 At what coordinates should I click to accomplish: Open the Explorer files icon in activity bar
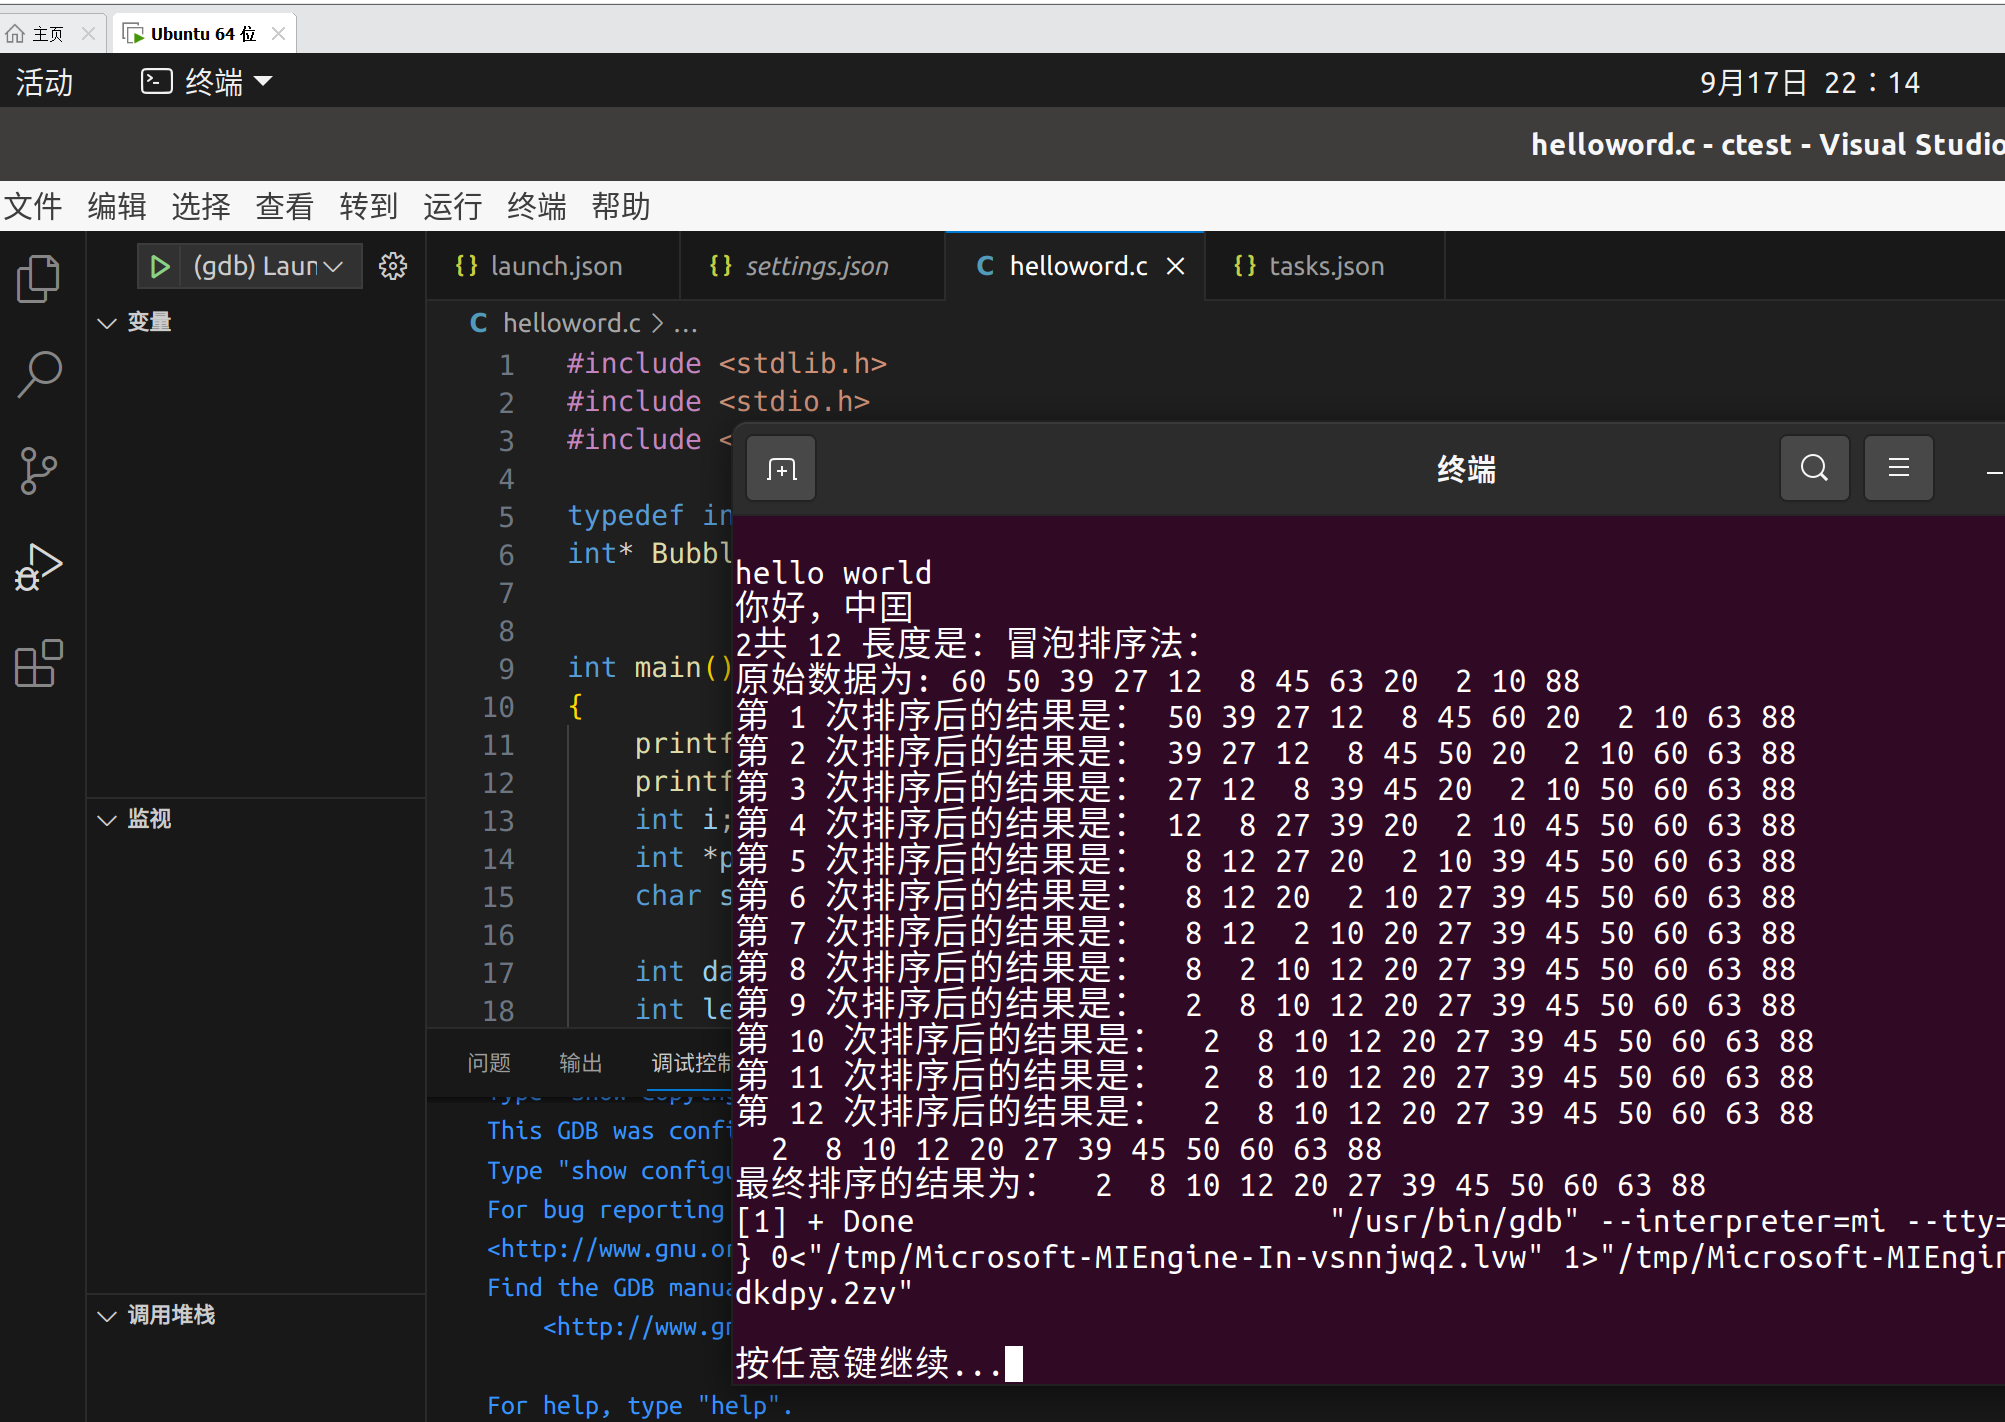pos(39,279)
